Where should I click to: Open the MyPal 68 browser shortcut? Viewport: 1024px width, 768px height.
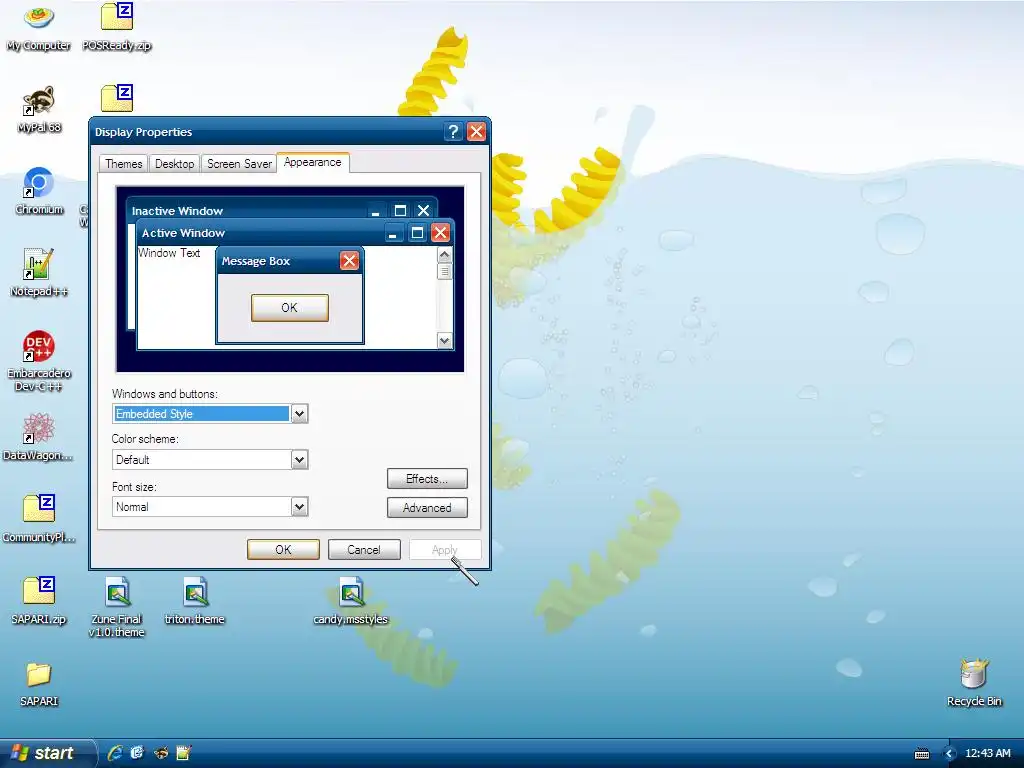point(39,109)
